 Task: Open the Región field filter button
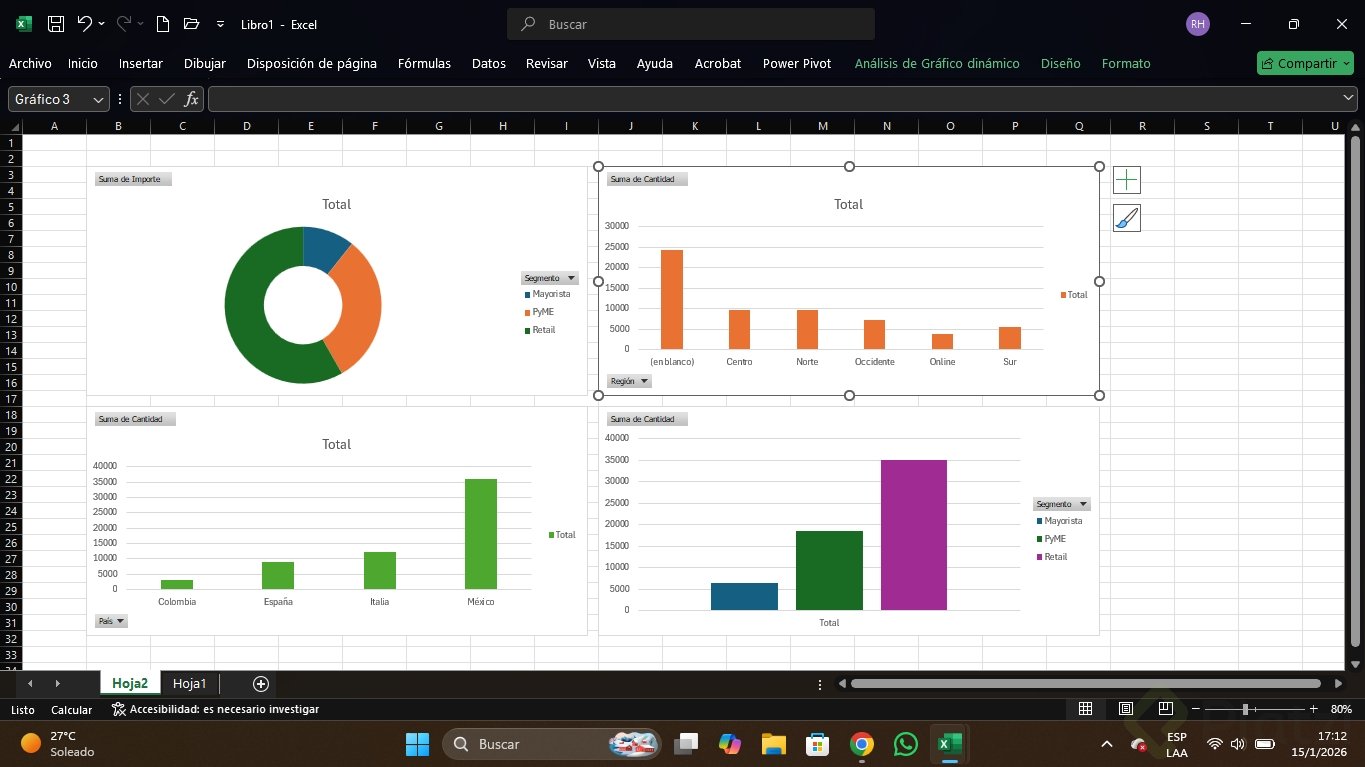[x=630, y=381]
